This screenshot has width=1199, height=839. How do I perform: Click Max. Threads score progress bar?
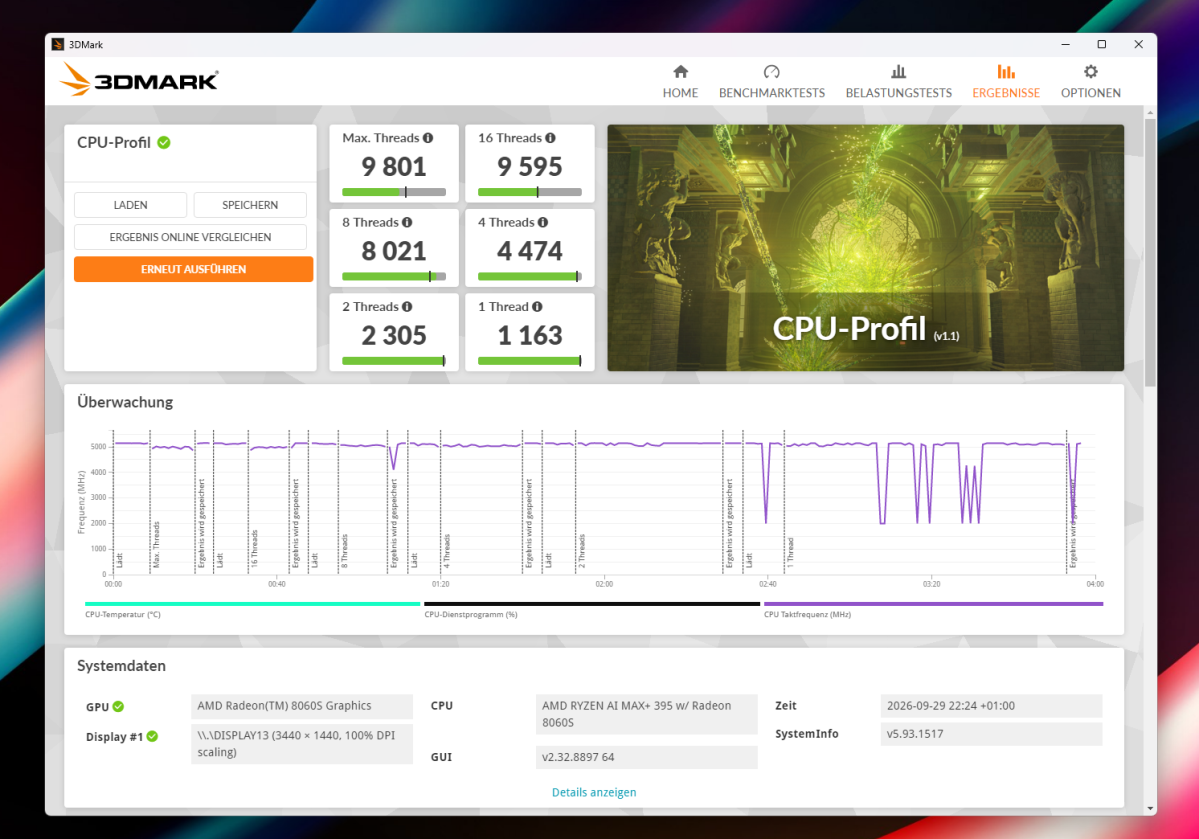tap(394, 192)
